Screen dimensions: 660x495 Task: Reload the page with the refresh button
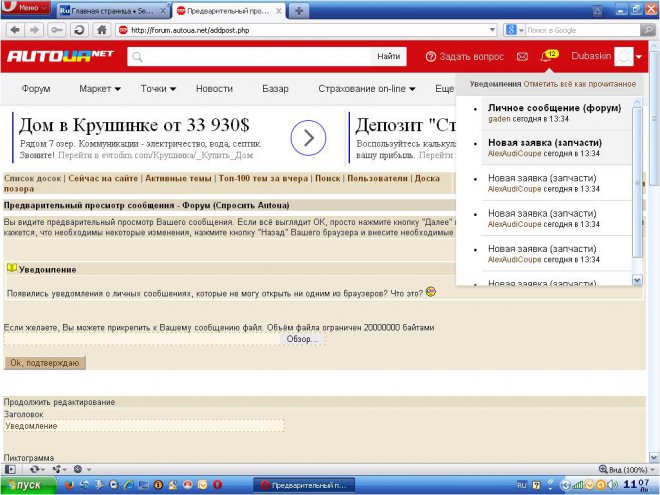pos(77,30)
